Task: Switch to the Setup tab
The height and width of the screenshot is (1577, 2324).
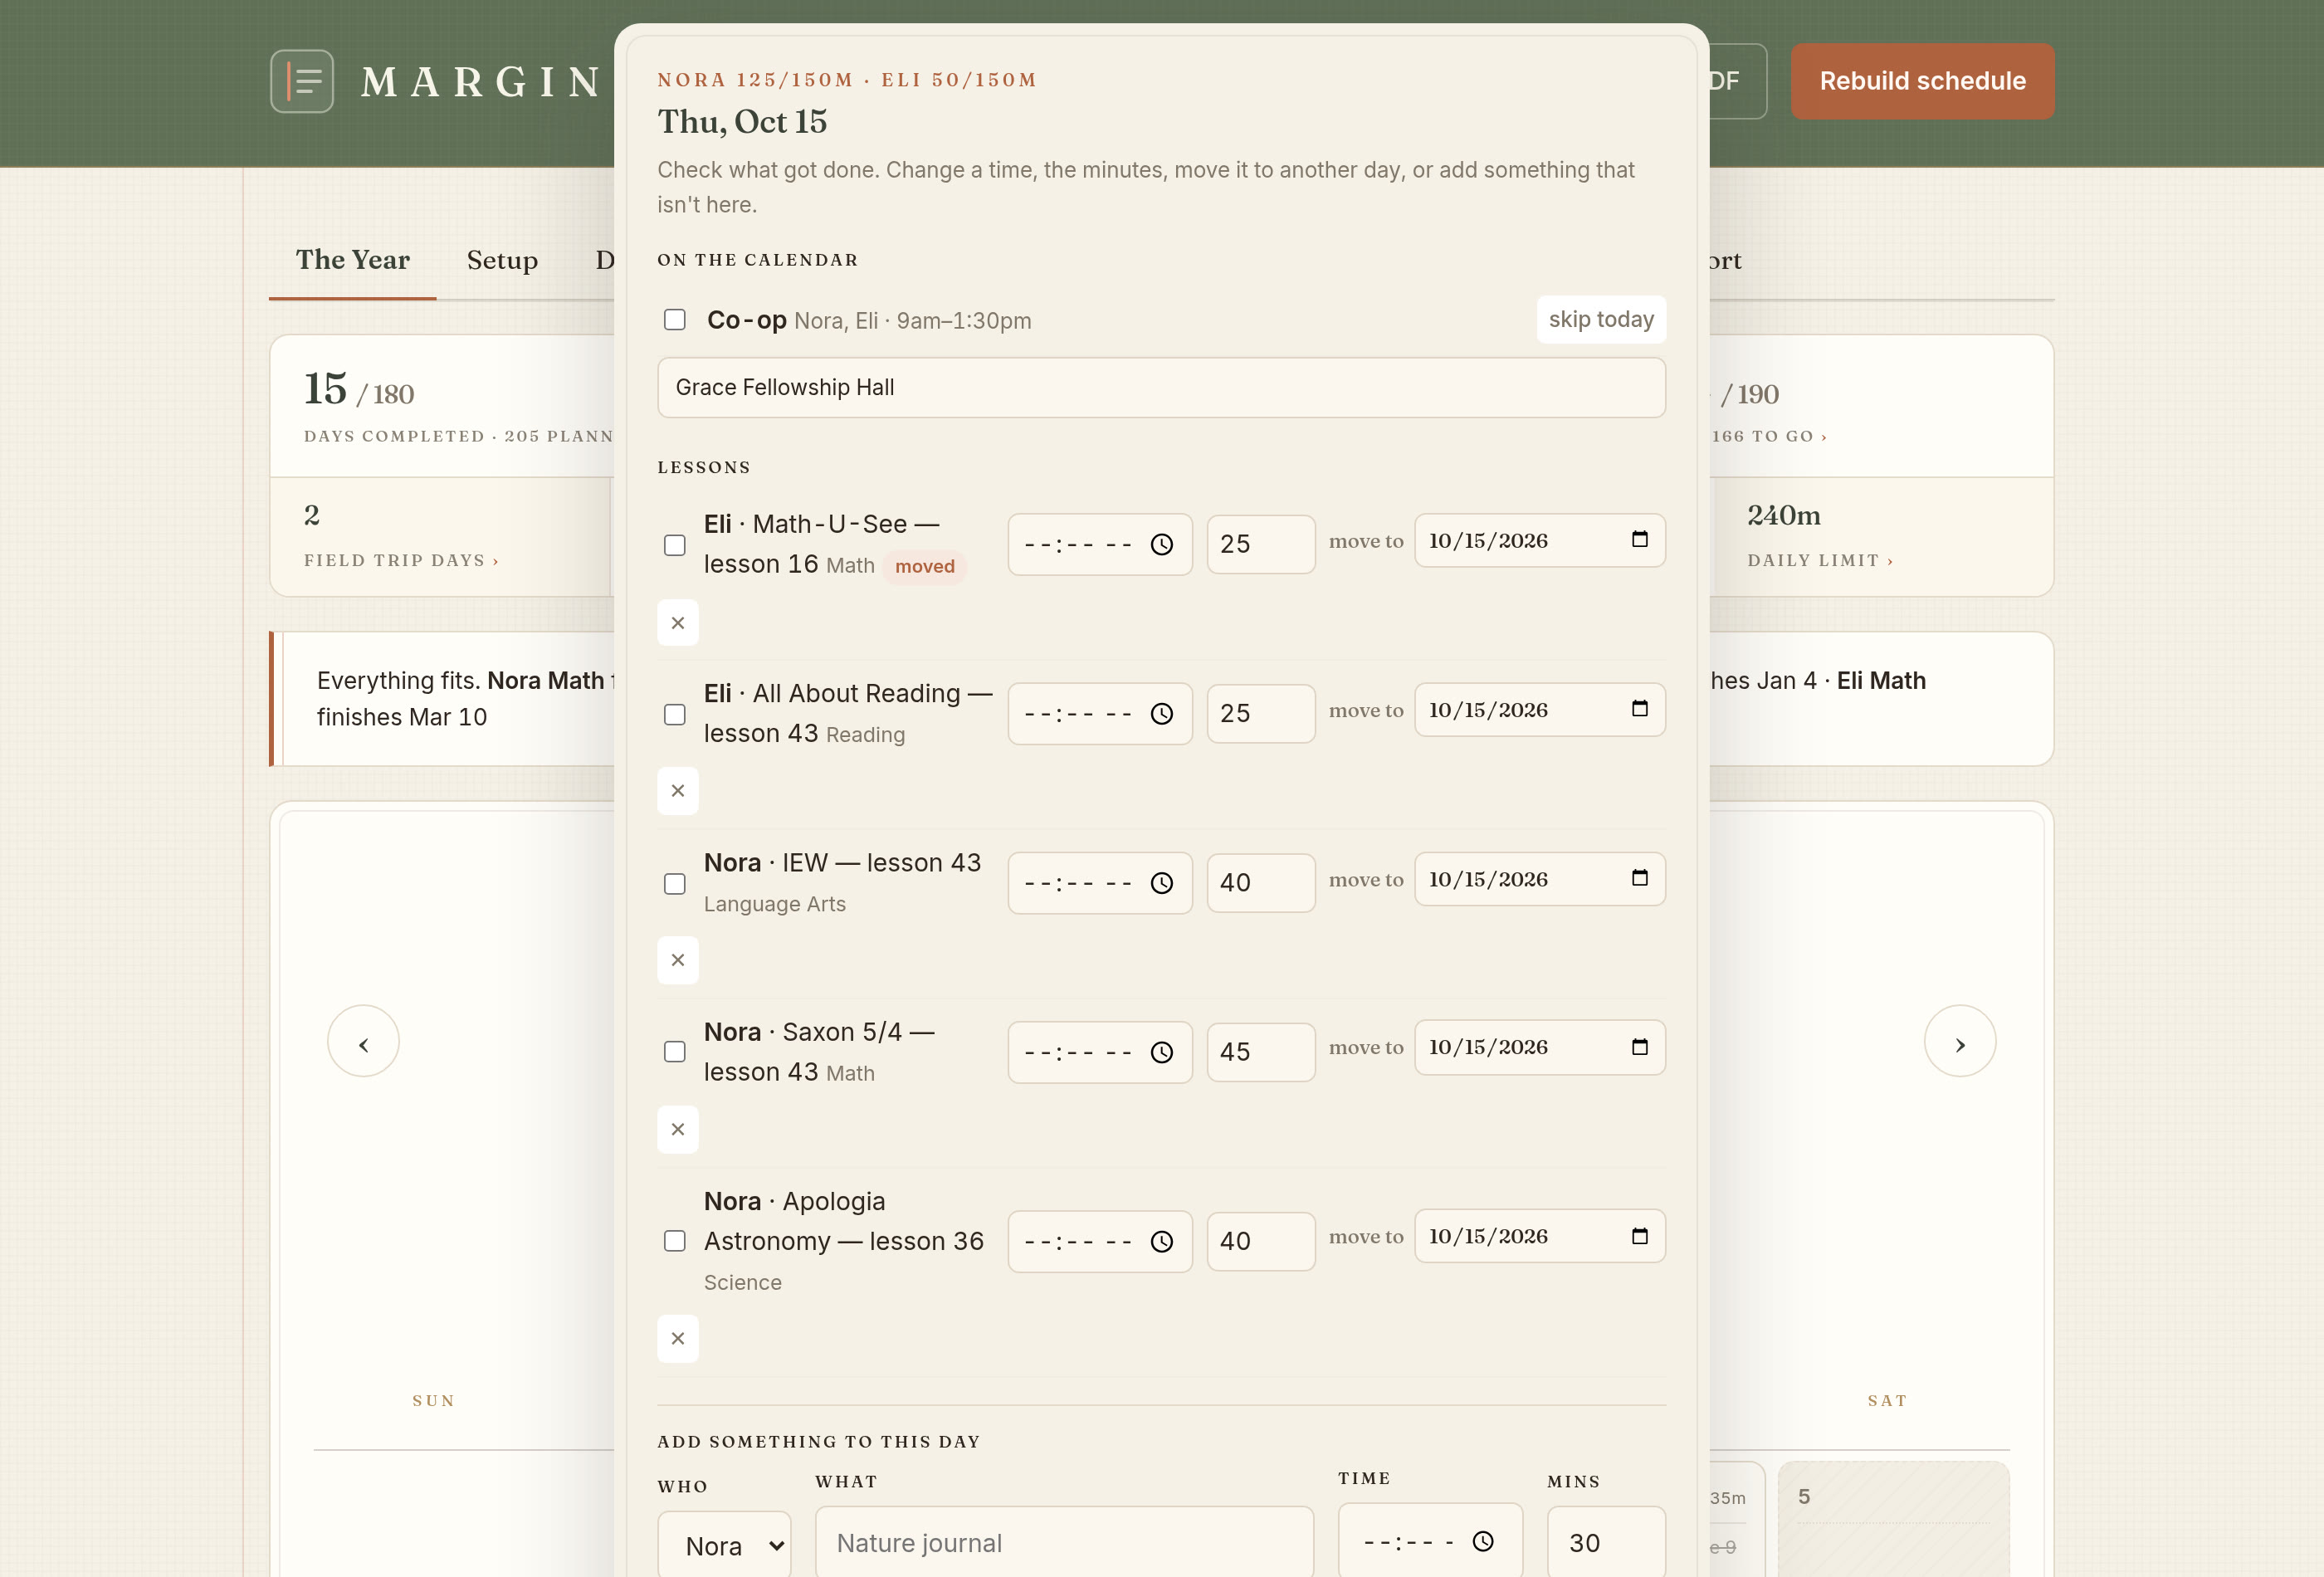Action: pos(502,260)
